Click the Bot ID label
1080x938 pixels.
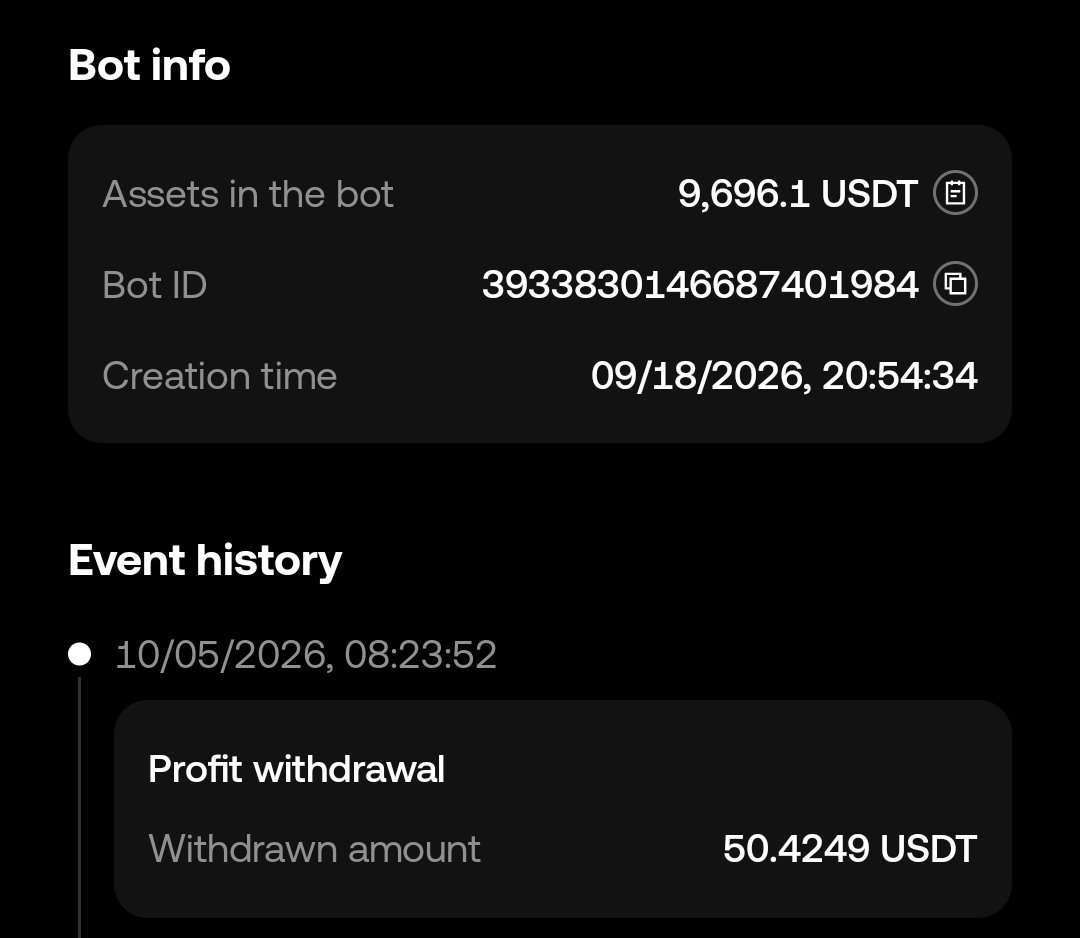(155, 285)
